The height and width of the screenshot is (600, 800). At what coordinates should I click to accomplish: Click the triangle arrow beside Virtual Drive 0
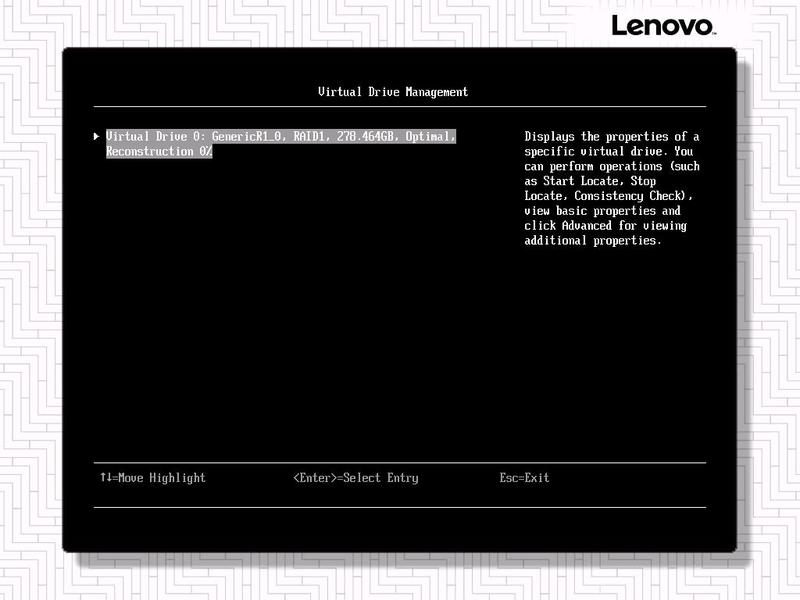pyautogui.click(x=96, y=136)
